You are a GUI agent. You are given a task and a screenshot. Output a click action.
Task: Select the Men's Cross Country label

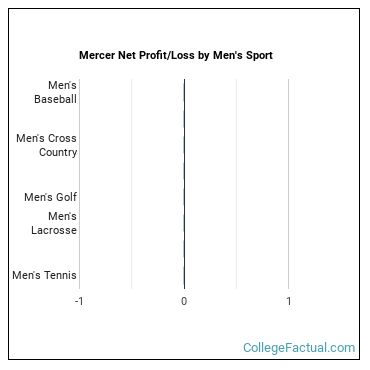[x=46, y=145]
